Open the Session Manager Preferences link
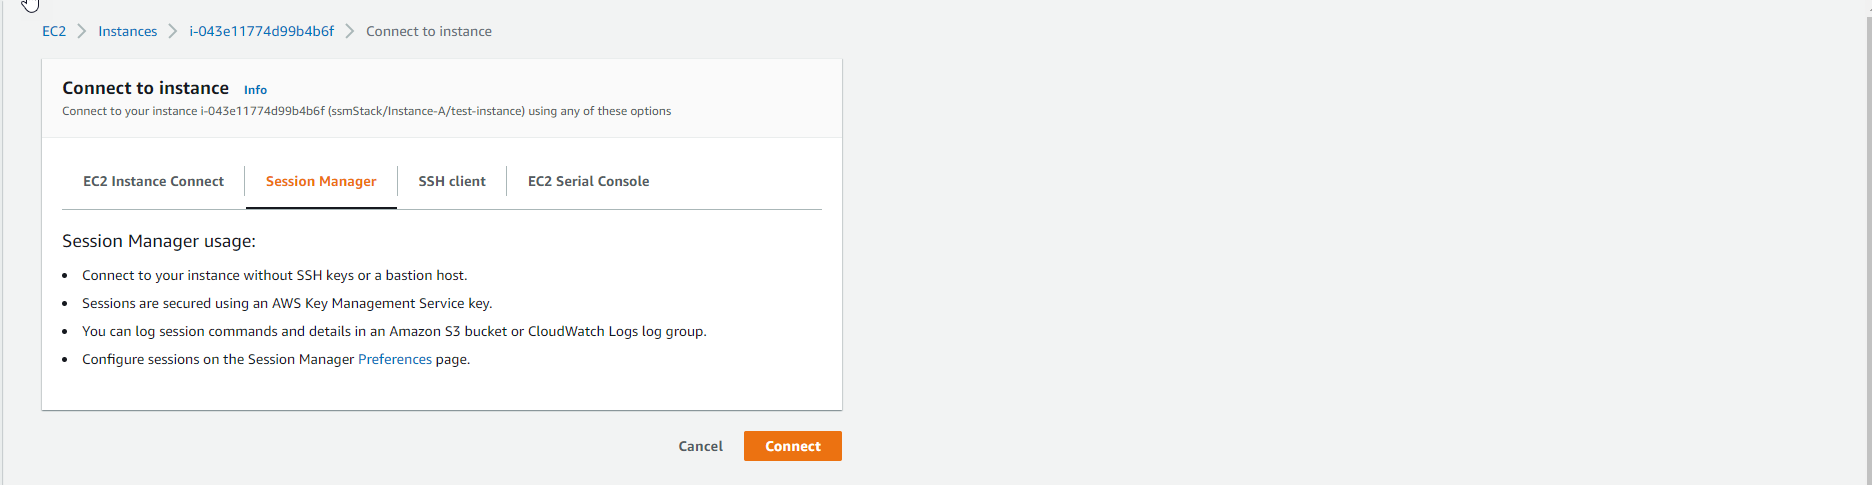The height and width of the screenshot is (485, 1872). coord(395,359)
